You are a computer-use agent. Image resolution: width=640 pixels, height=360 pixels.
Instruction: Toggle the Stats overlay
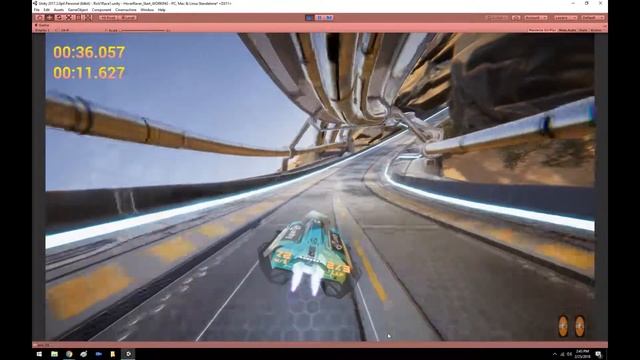(583, 30)
